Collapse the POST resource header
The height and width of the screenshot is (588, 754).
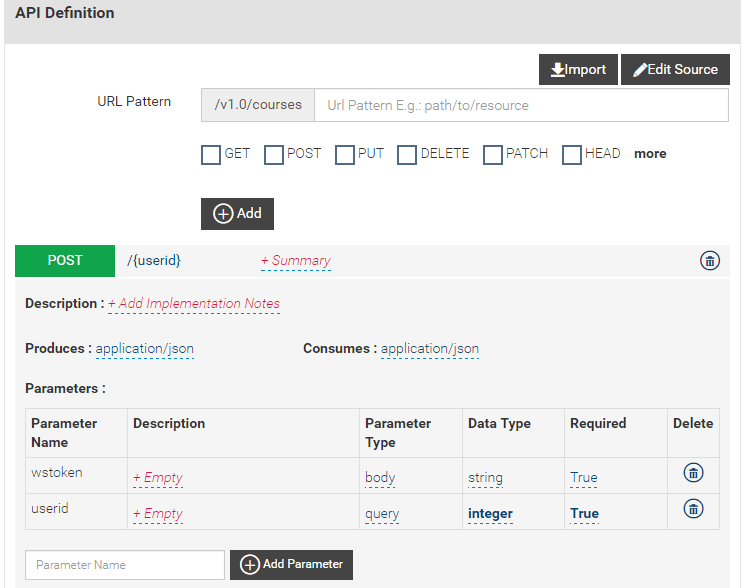[x=65, y=261]
